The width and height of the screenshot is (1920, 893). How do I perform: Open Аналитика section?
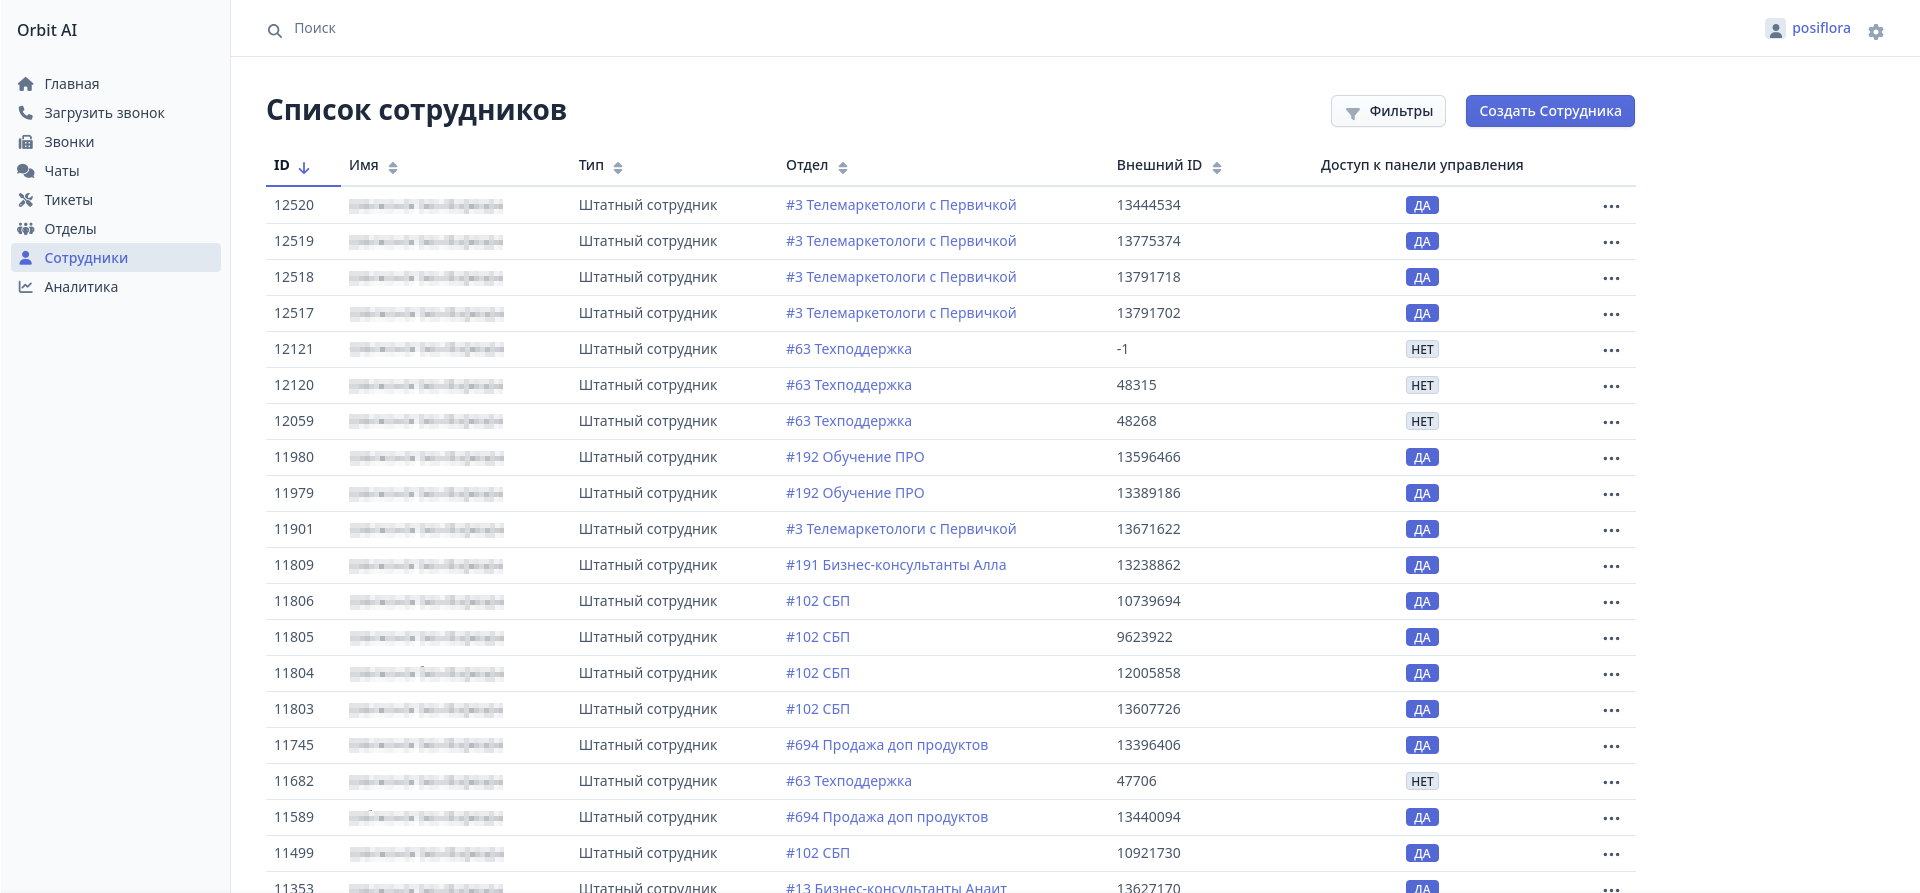pyautogui.click(x=81, y=287)
